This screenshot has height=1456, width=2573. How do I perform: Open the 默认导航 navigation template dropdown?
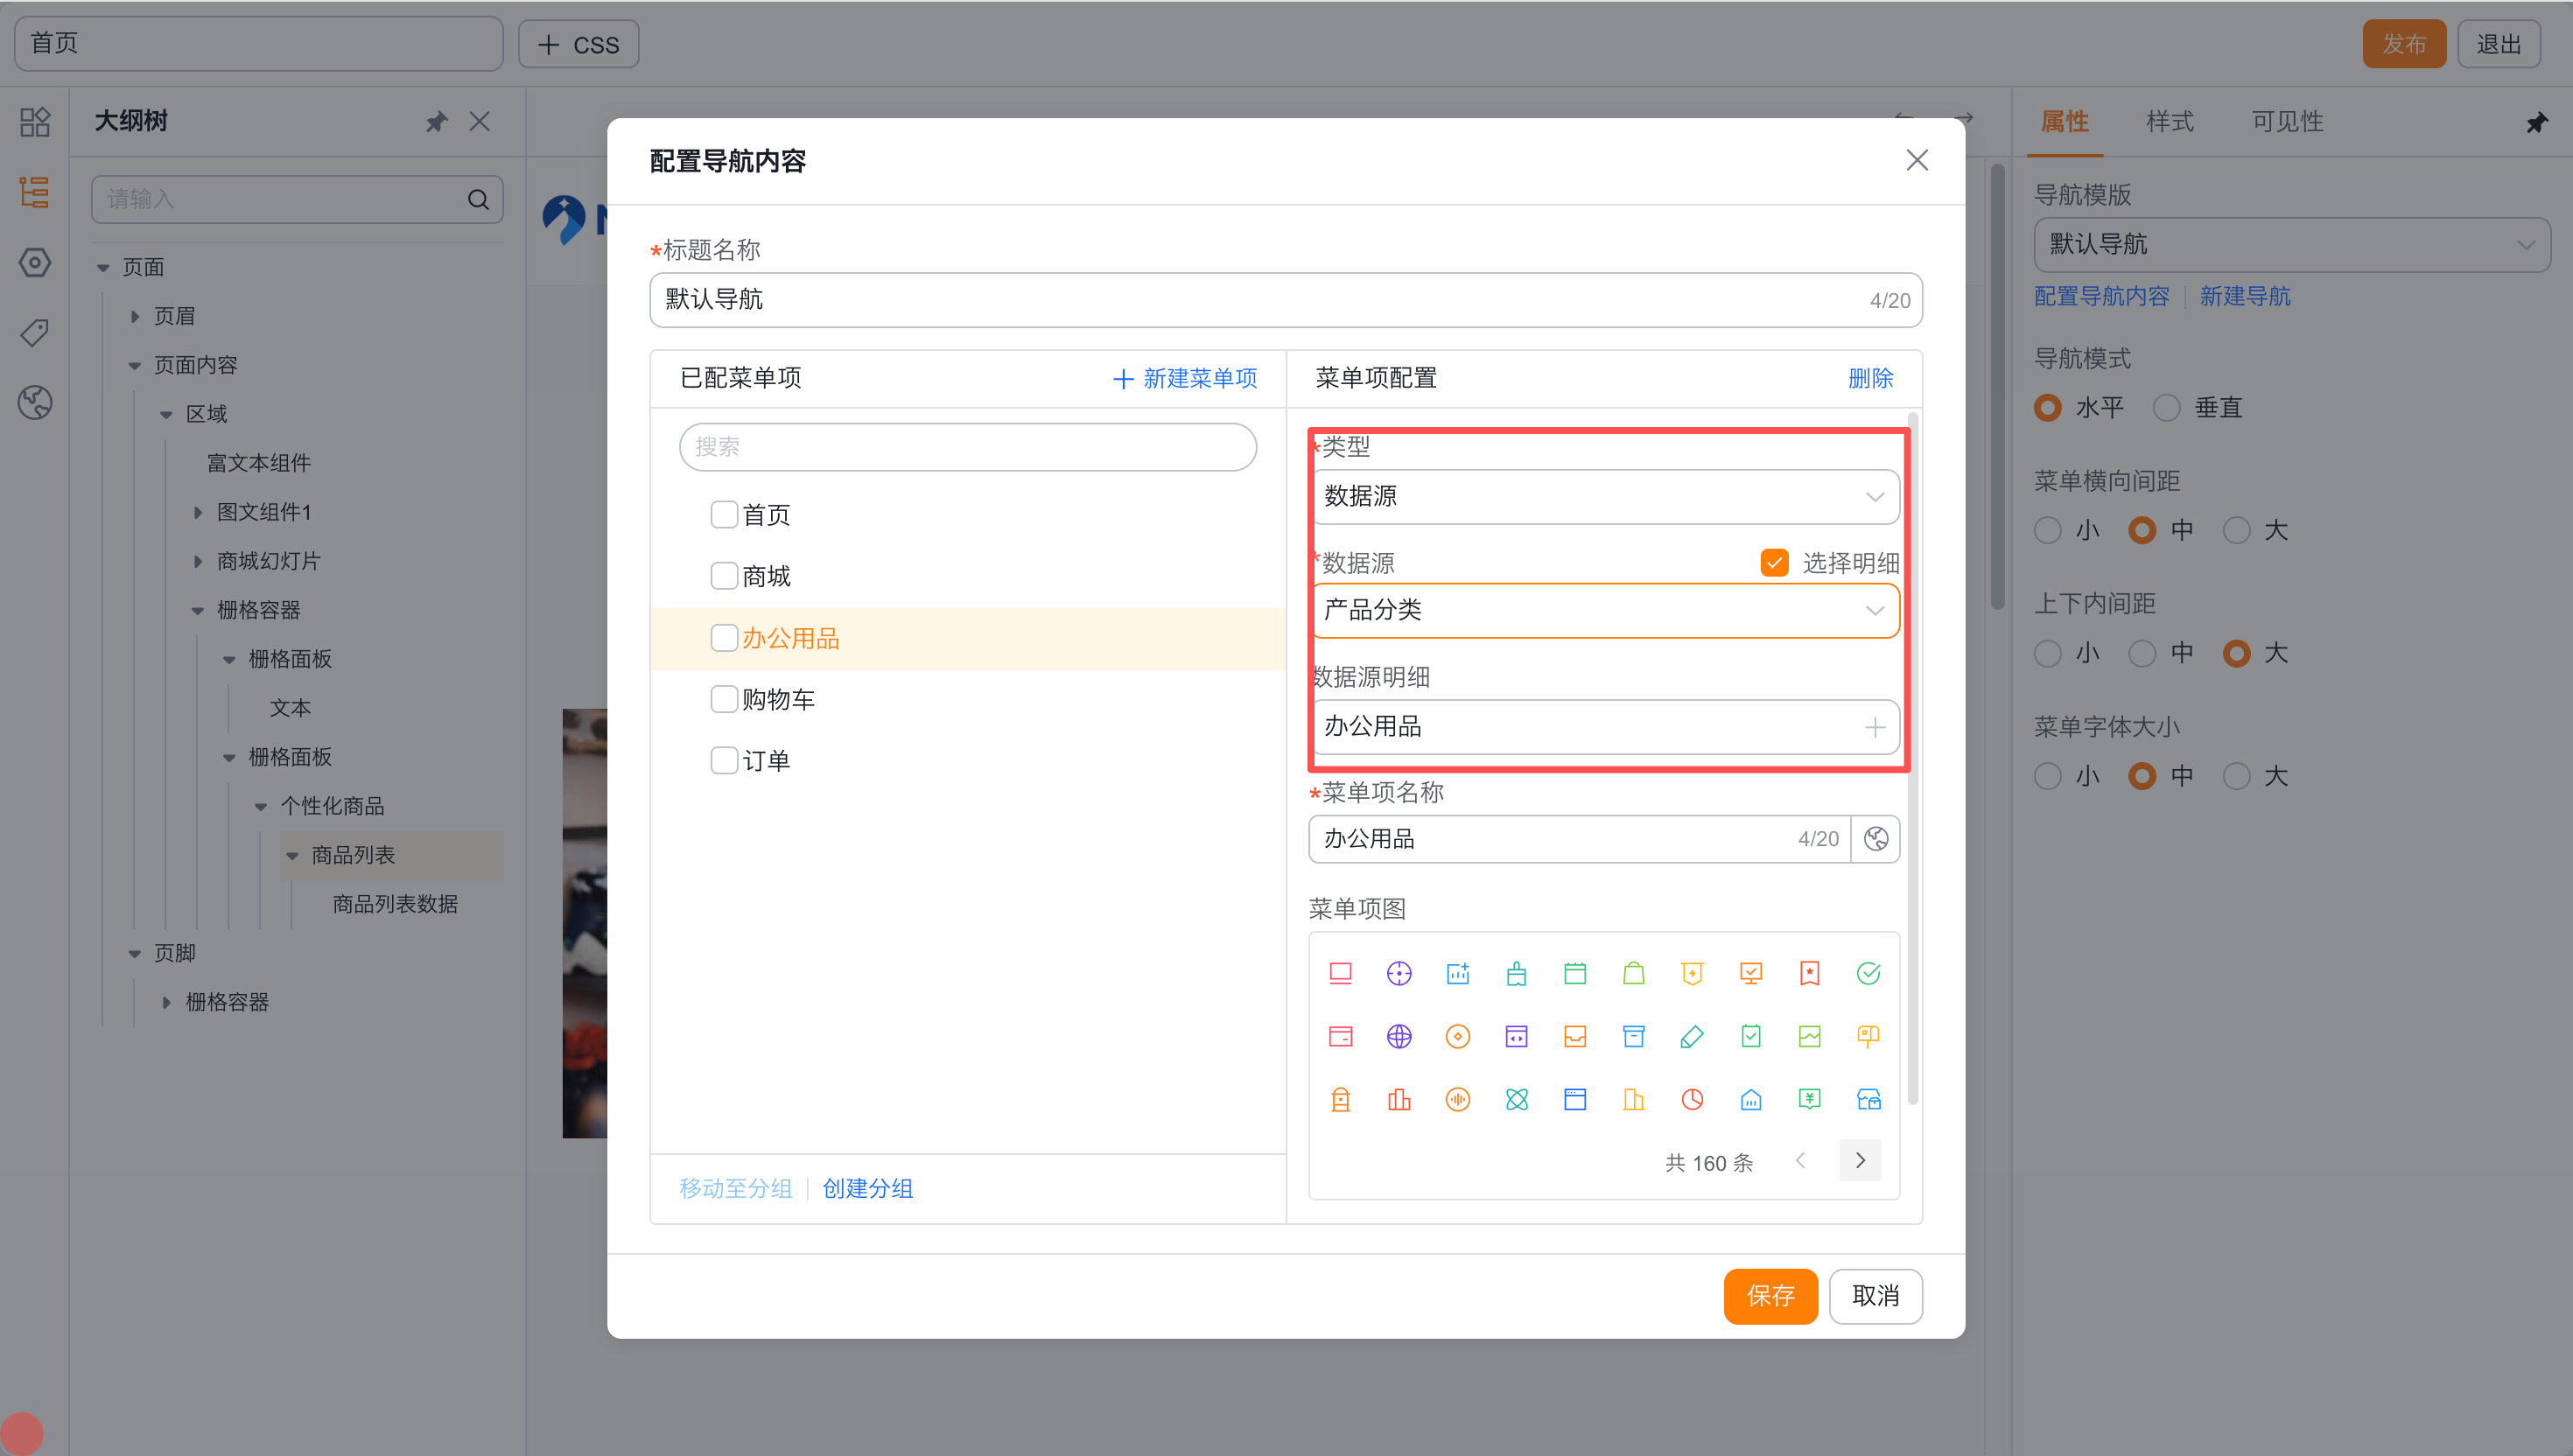pyautogui.click(x=2290, y=244)
